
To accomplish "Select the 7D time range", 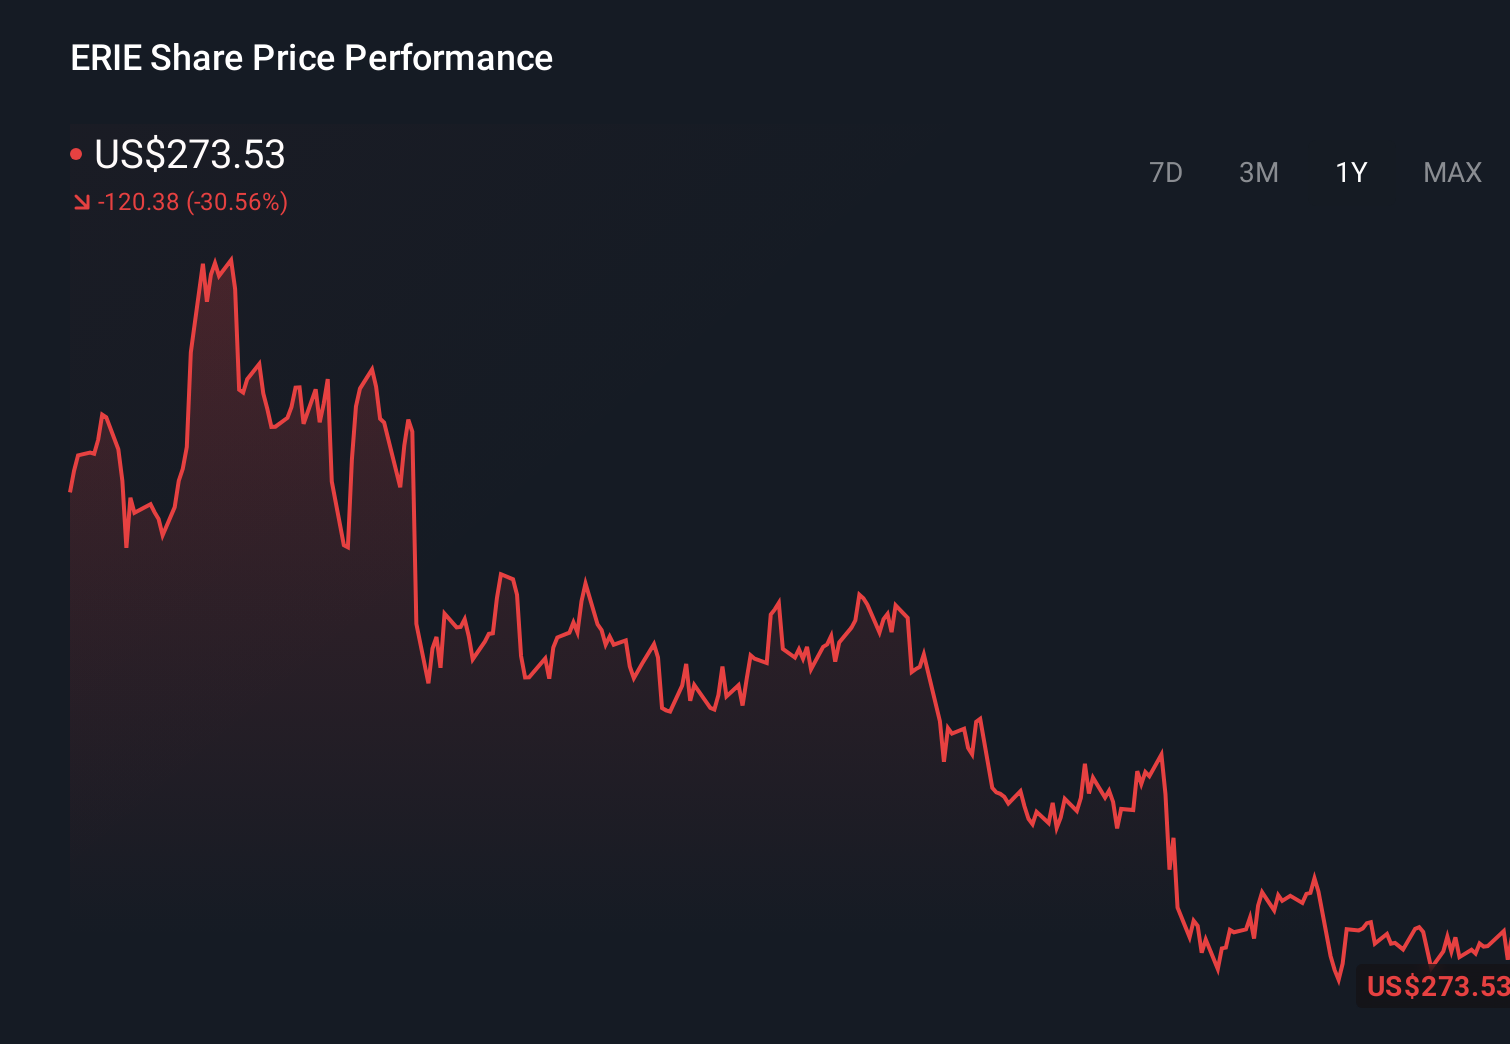I will pyautogui.click(x=1166, y=172).
